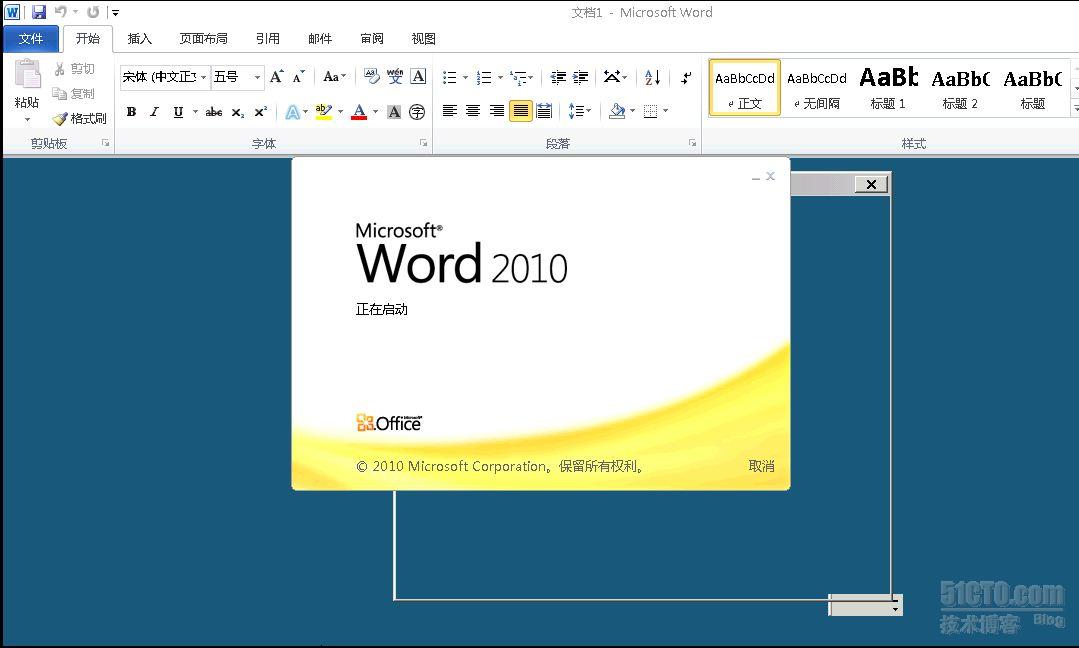The image size is (1079, 648).
Task: Click the Paste (粘贴) clipboard icon
Action: point(28,74)
